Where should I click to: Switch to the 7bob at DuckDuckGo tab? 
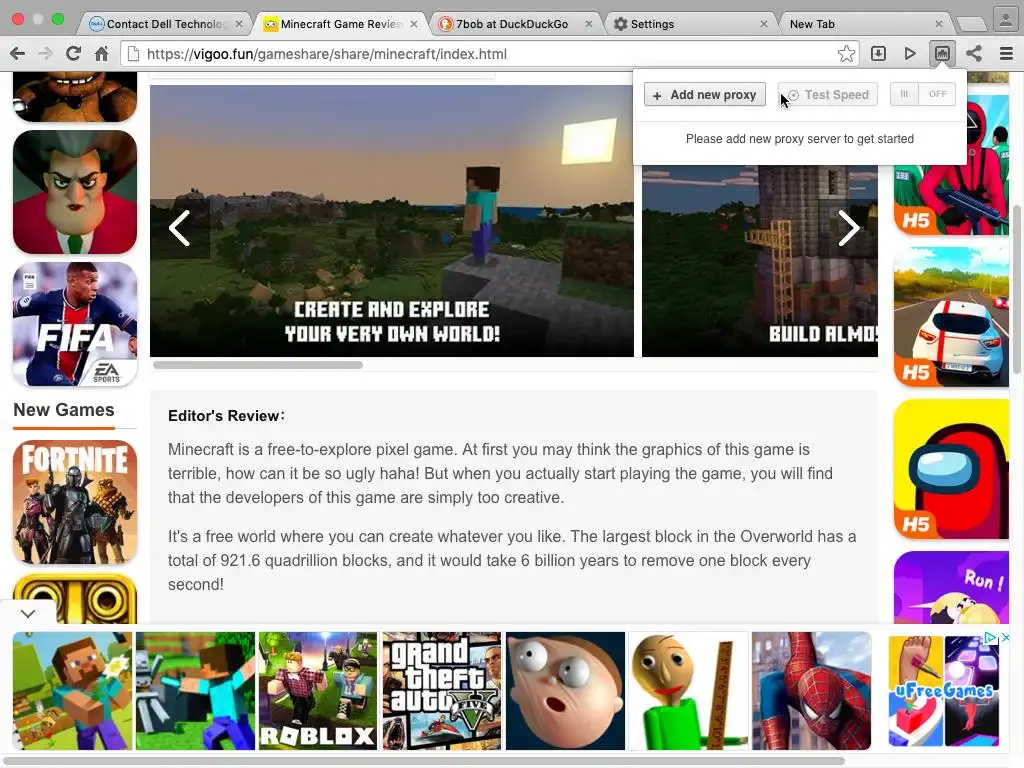[x=512, y=24]
